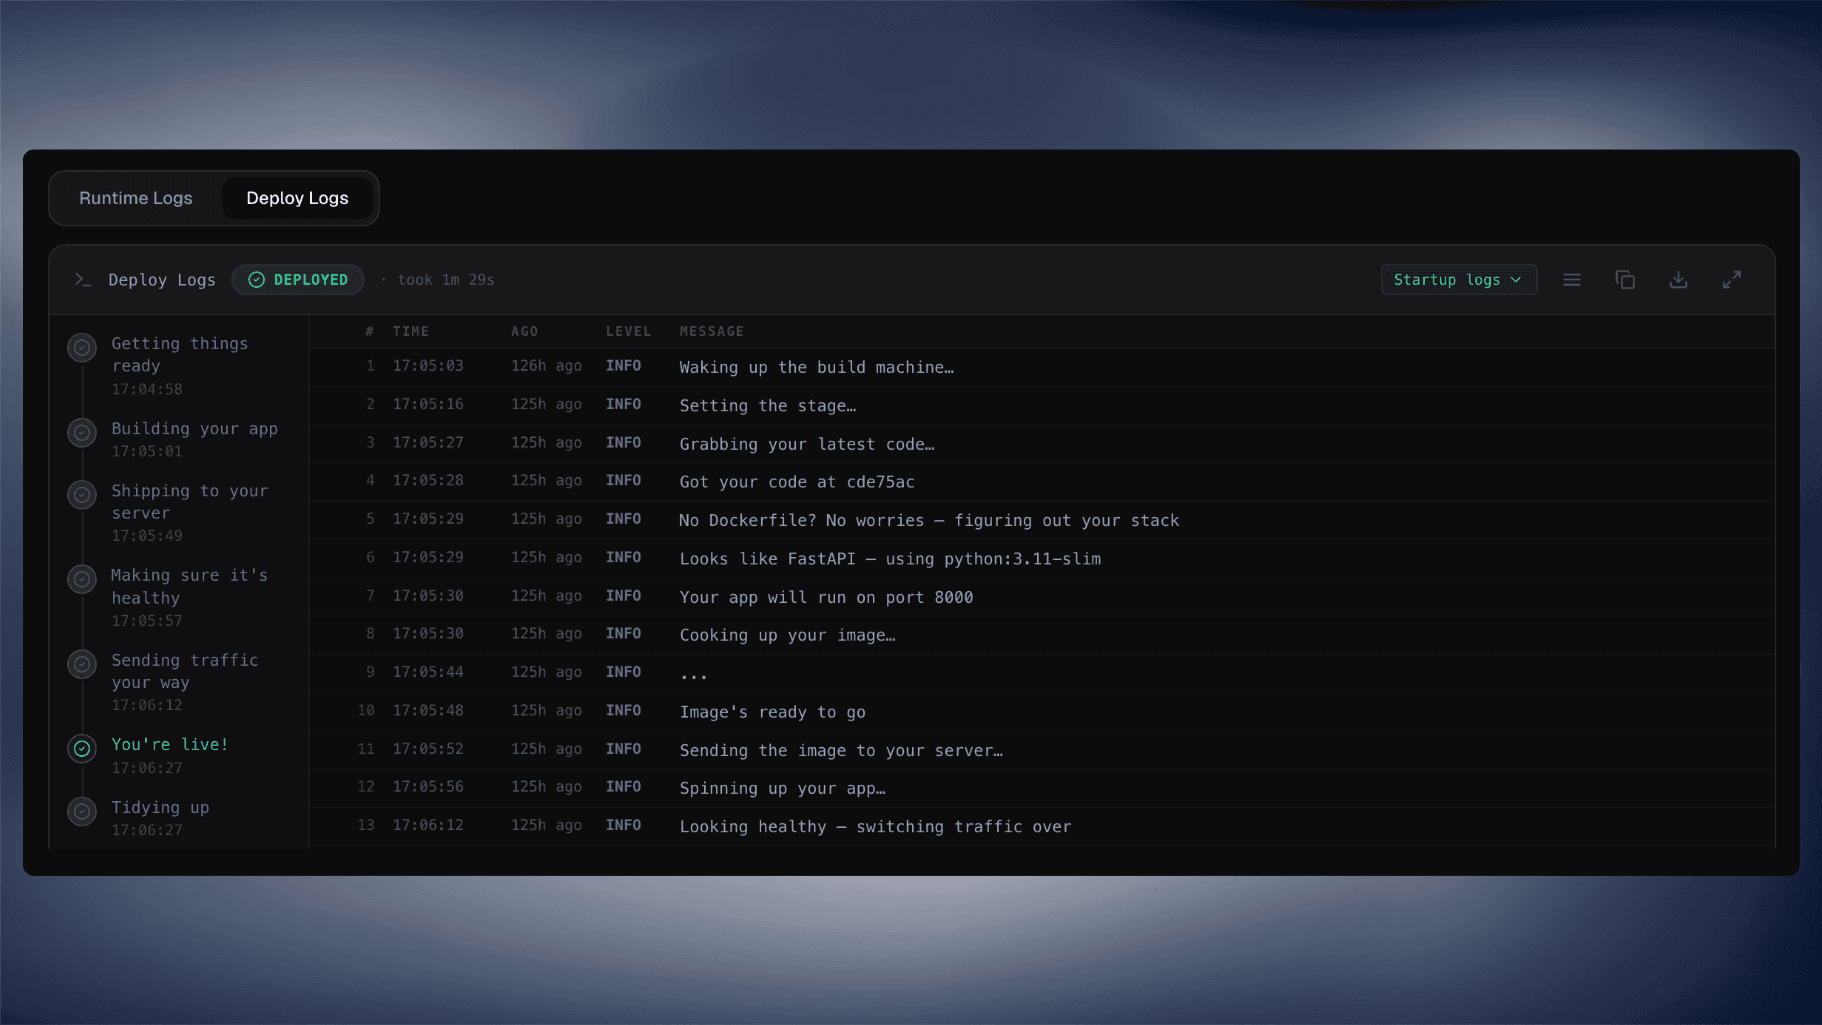The height and width of the screenshot is (1025, 1822).
Task: Click the Sending traffic your way step icon
Action: 82,664
